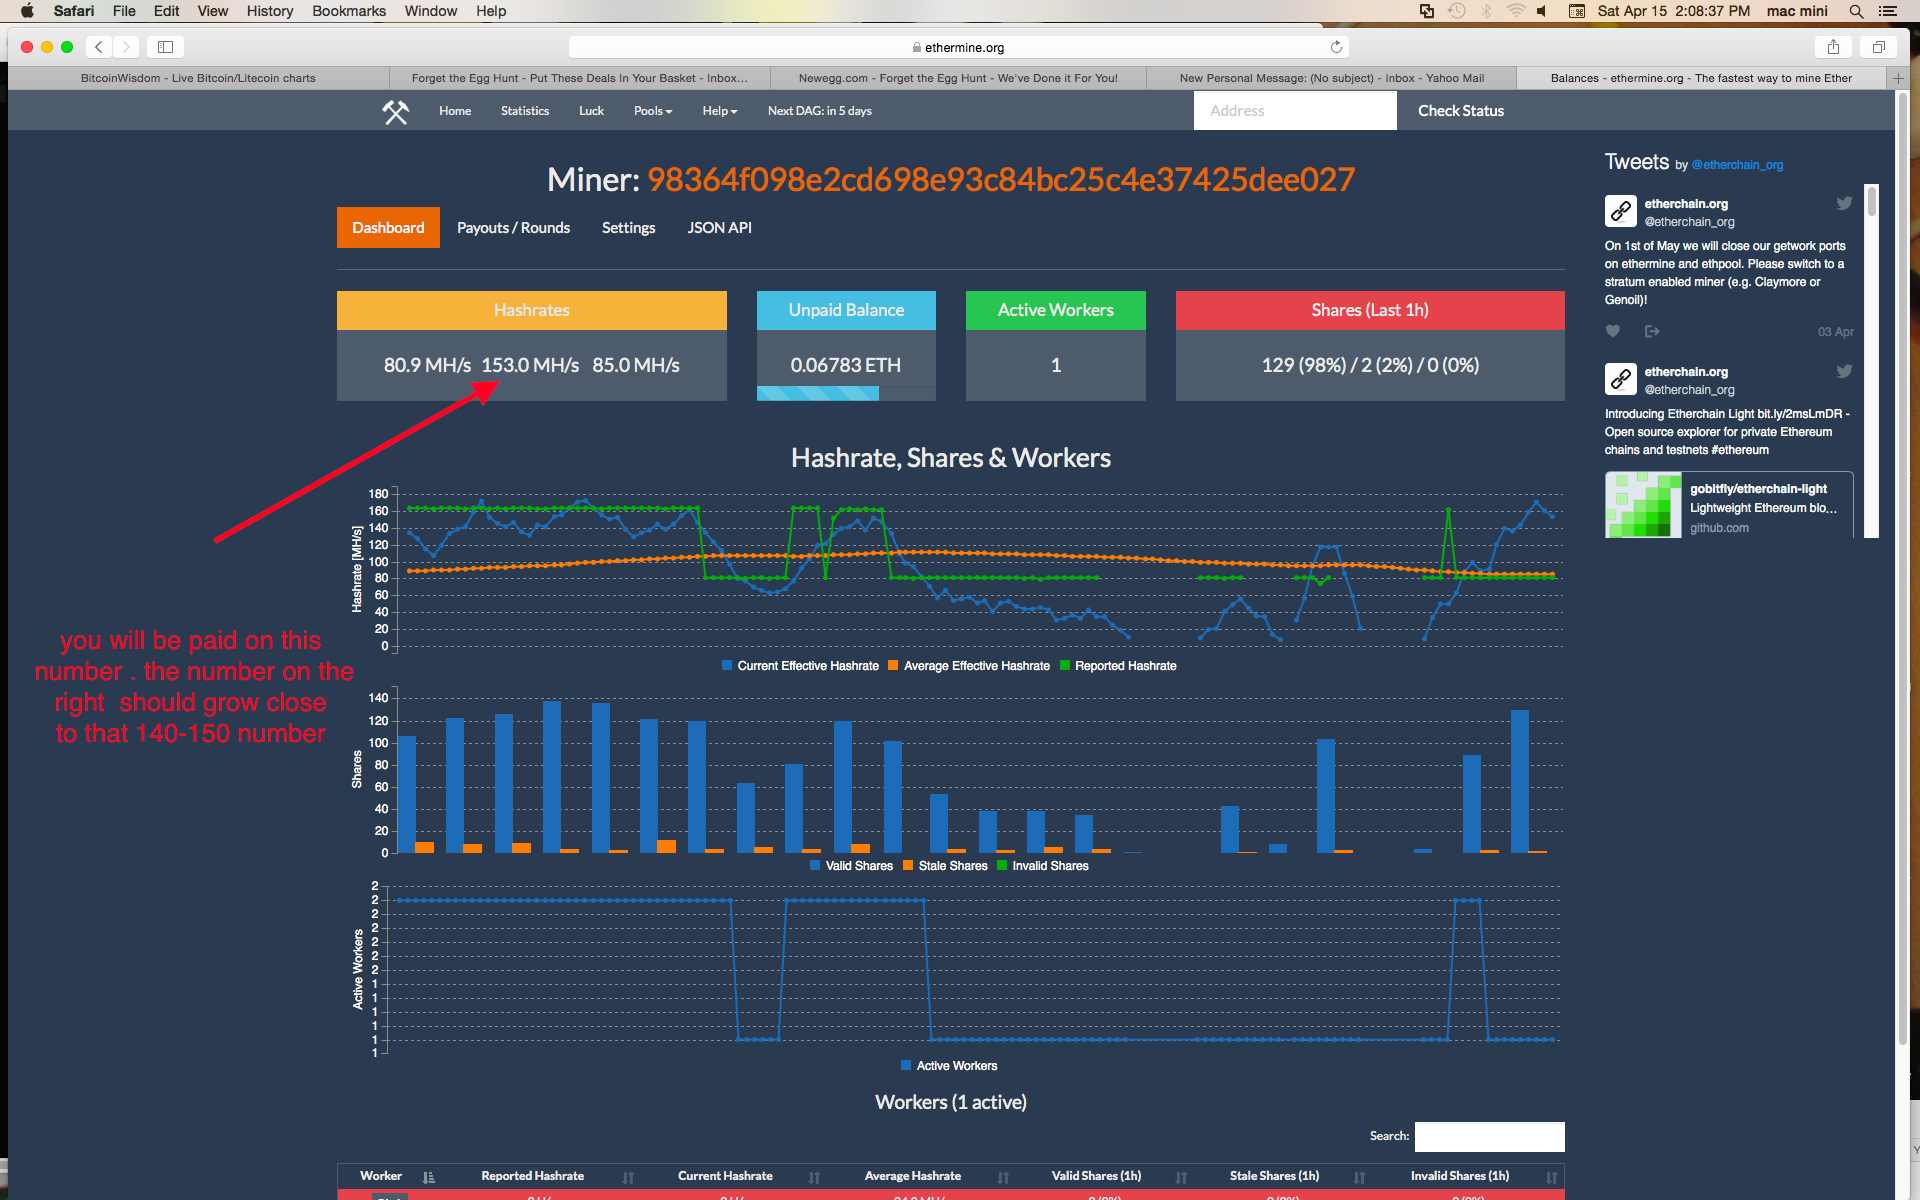Expand the Pools dropdown menu
The width and height of the screenshot is (1920, 1200).
point(653,111)
